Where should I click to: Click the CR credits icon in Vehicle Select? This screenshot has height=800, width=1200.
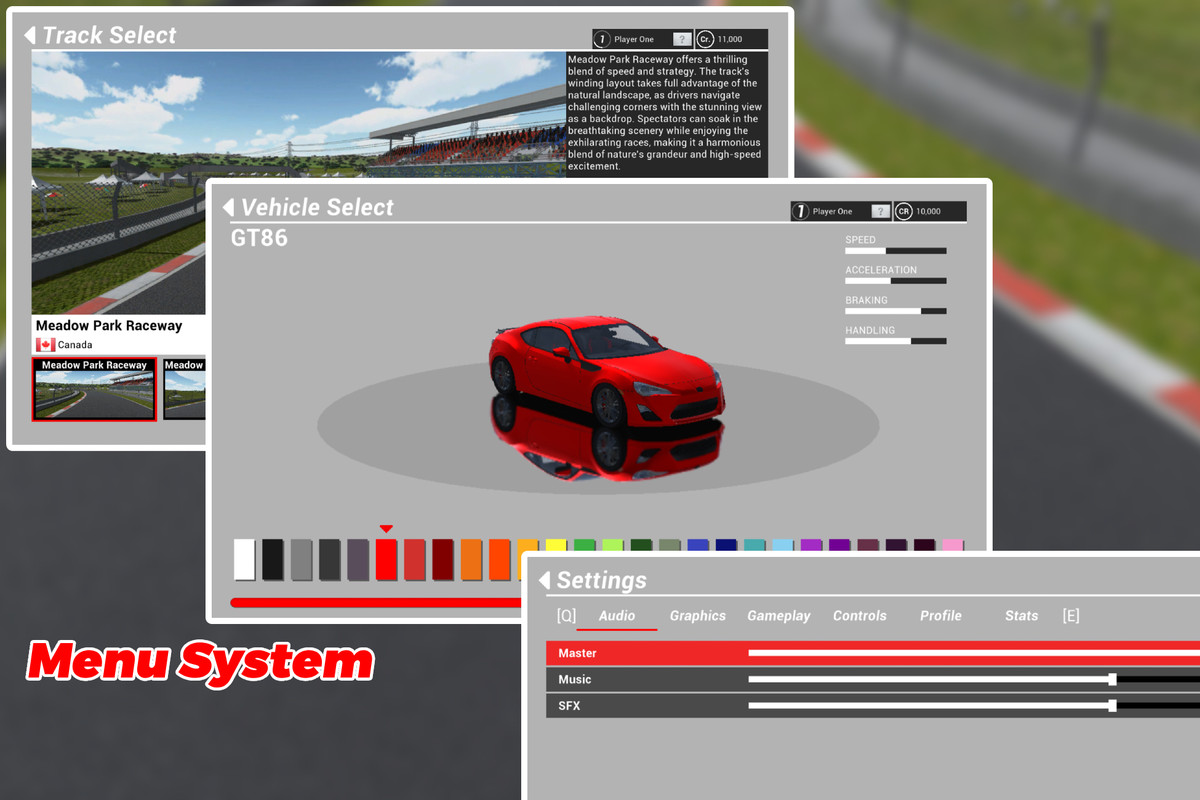904,211
